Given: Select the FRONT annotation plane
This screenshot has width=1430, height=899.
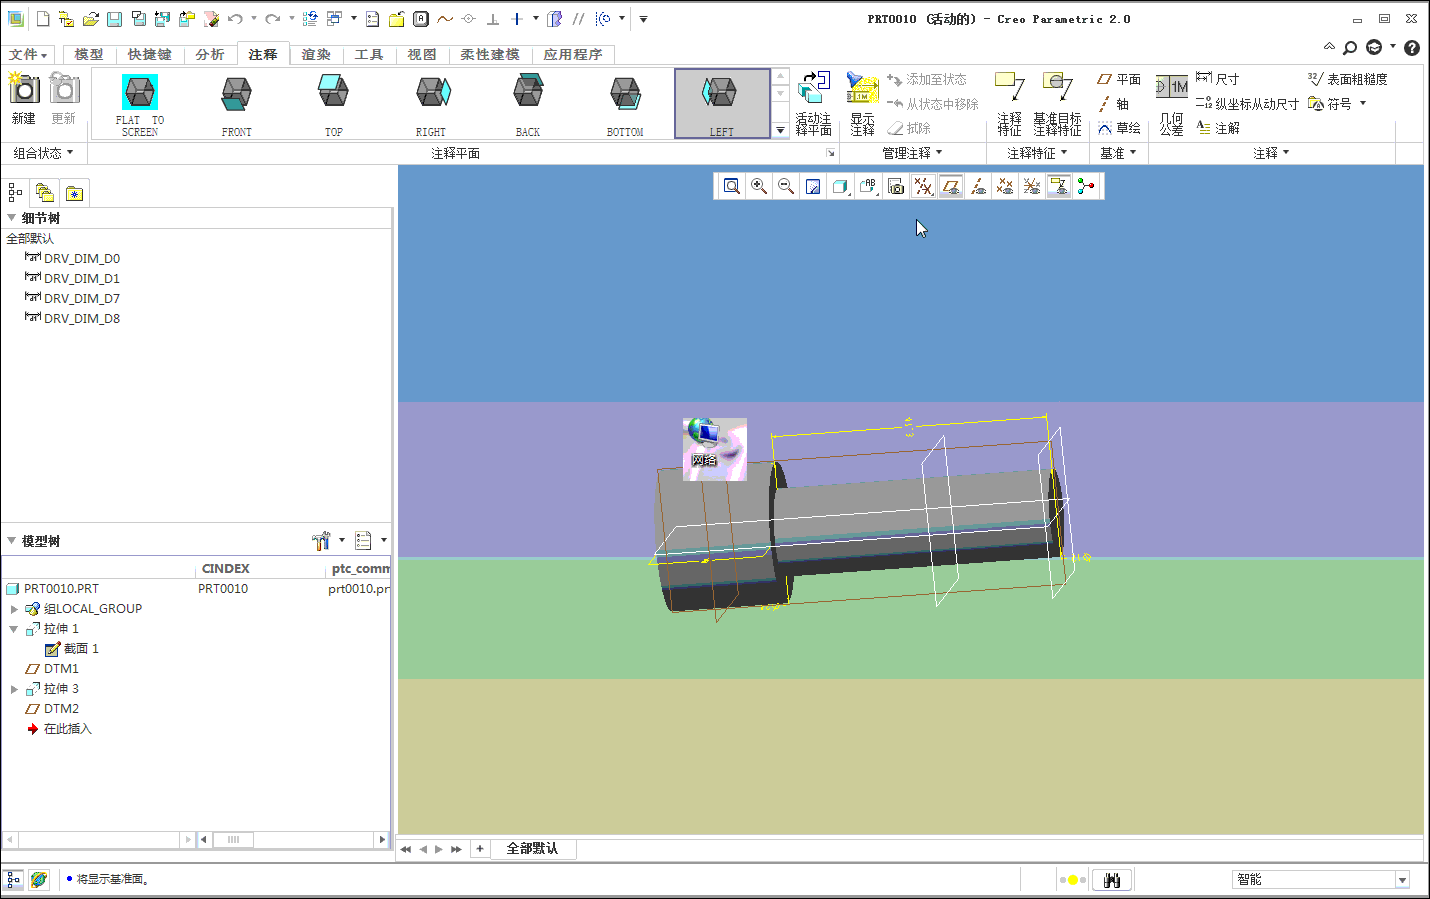Looking at the screenshot, I should coord(237,104).
